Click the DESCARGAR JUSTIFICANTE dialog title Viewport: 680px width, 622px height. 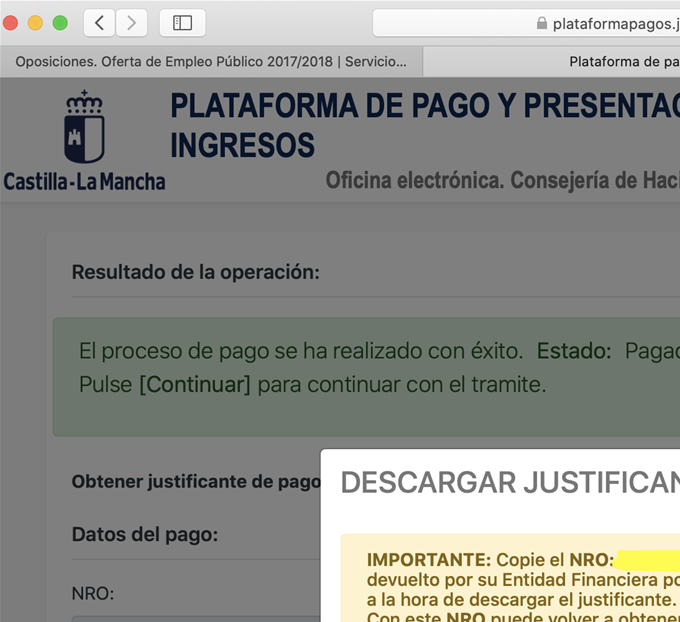pyautogui.click(x=510, y=483)
